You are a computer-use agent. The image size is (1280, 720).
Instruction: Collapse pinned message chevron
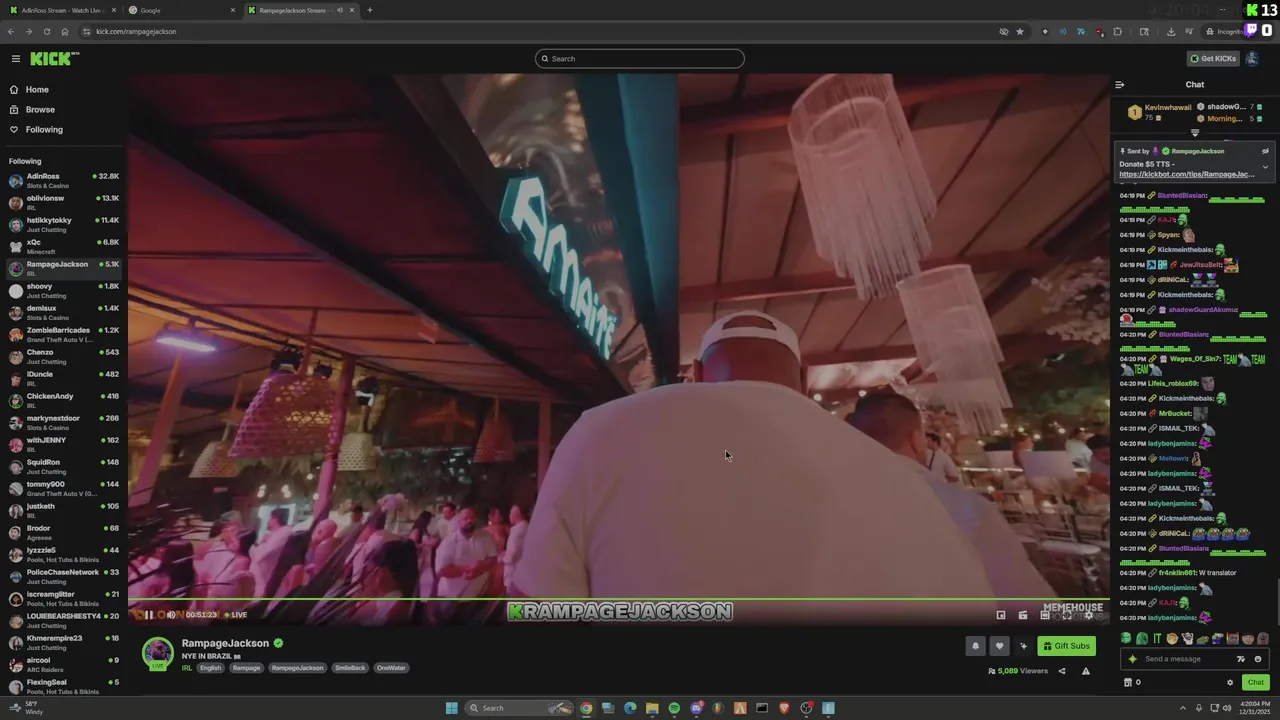[1265, 167]
